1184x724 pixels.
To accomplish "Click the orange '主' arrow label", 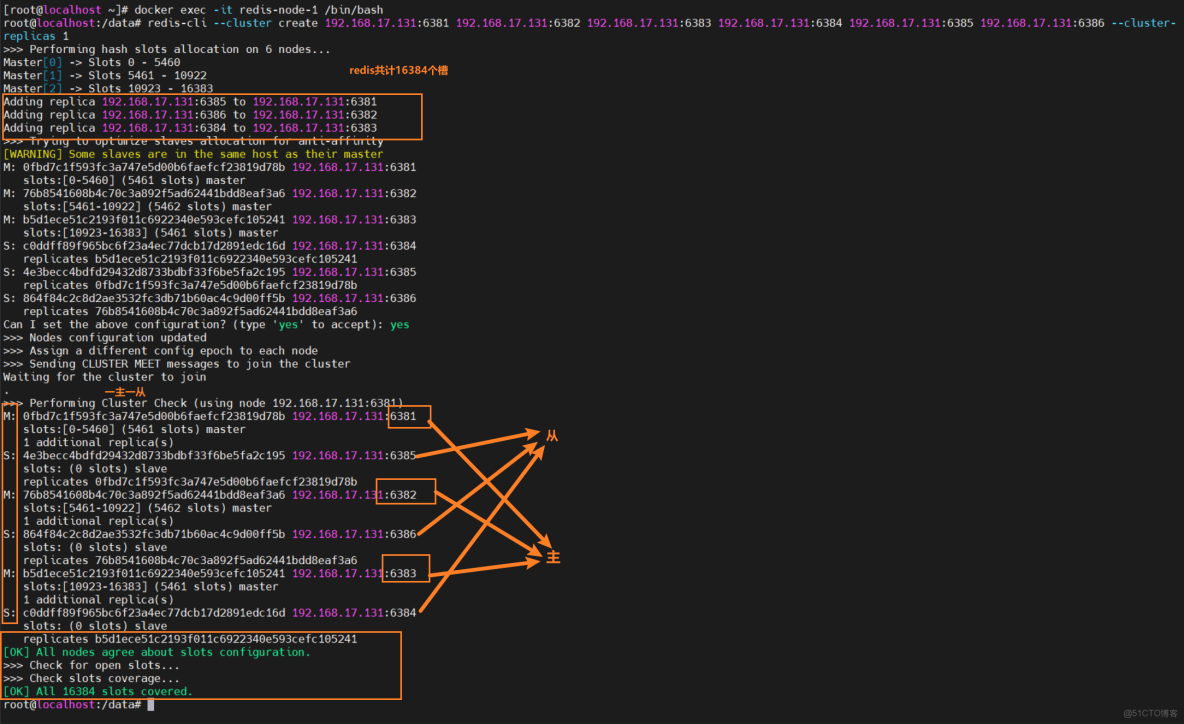I will [552, 558].
